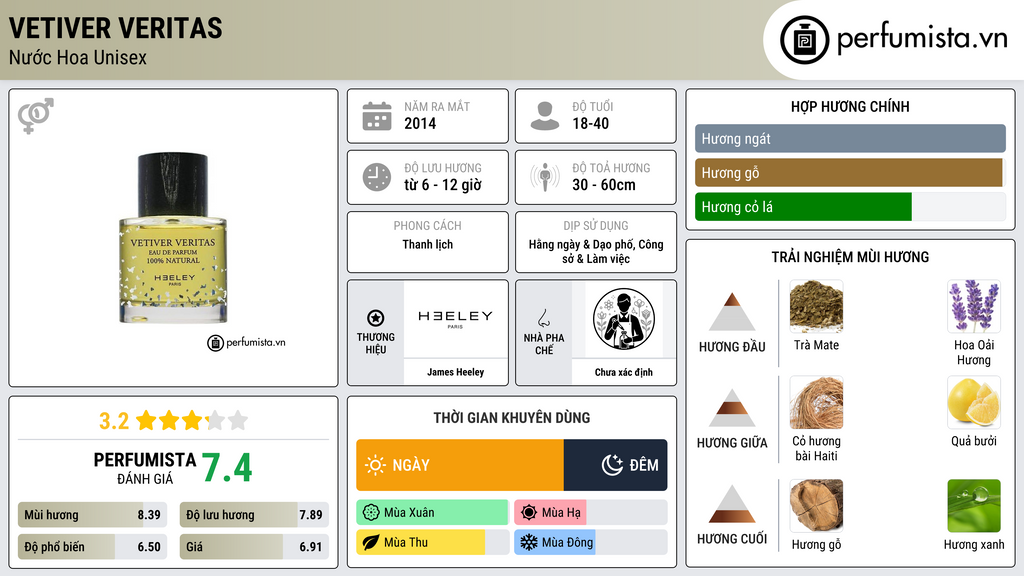The image size is (1024, 576).
Task: Click the age range 18-40
Action: click(x=590, y=123)
